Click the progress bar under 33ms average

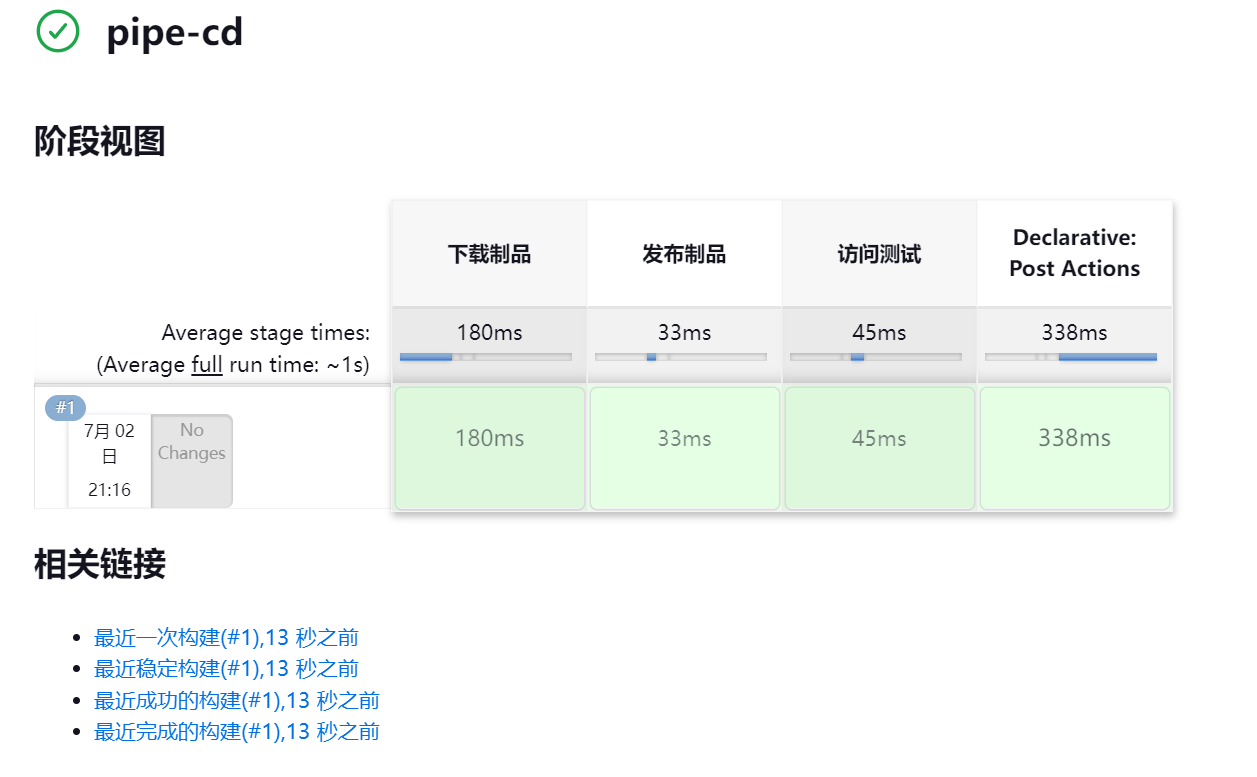tap(681, 357)
